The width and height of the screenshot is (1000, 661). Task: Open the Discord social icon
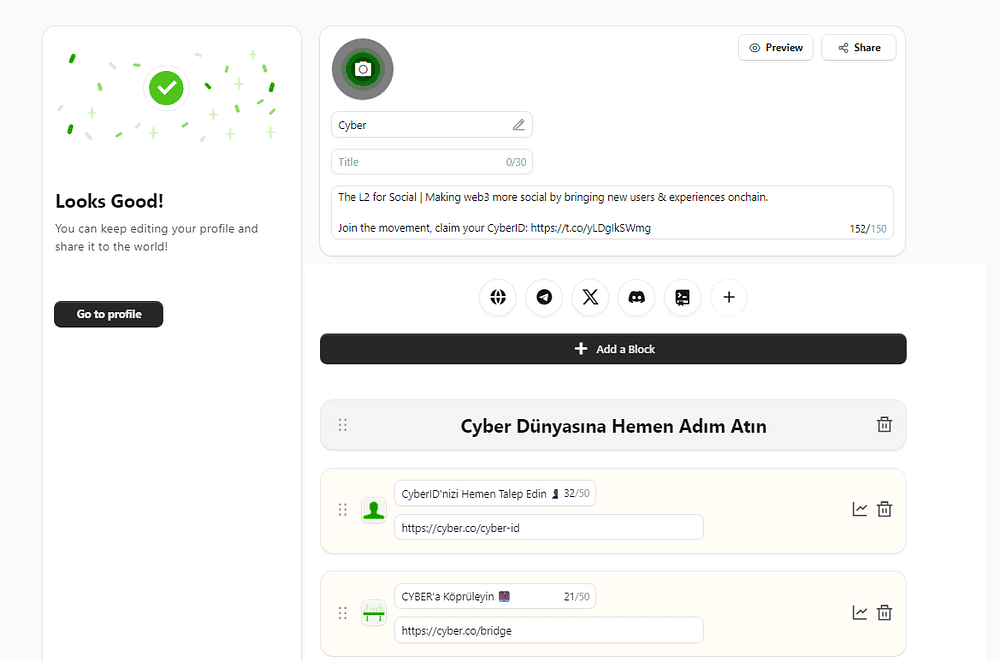point(636,297)
